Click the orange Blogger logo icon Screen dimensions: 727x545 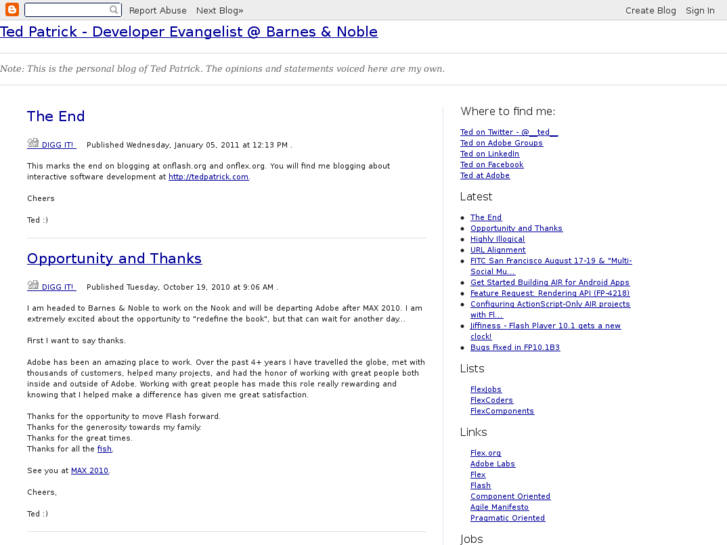click(x=12, y=9)
